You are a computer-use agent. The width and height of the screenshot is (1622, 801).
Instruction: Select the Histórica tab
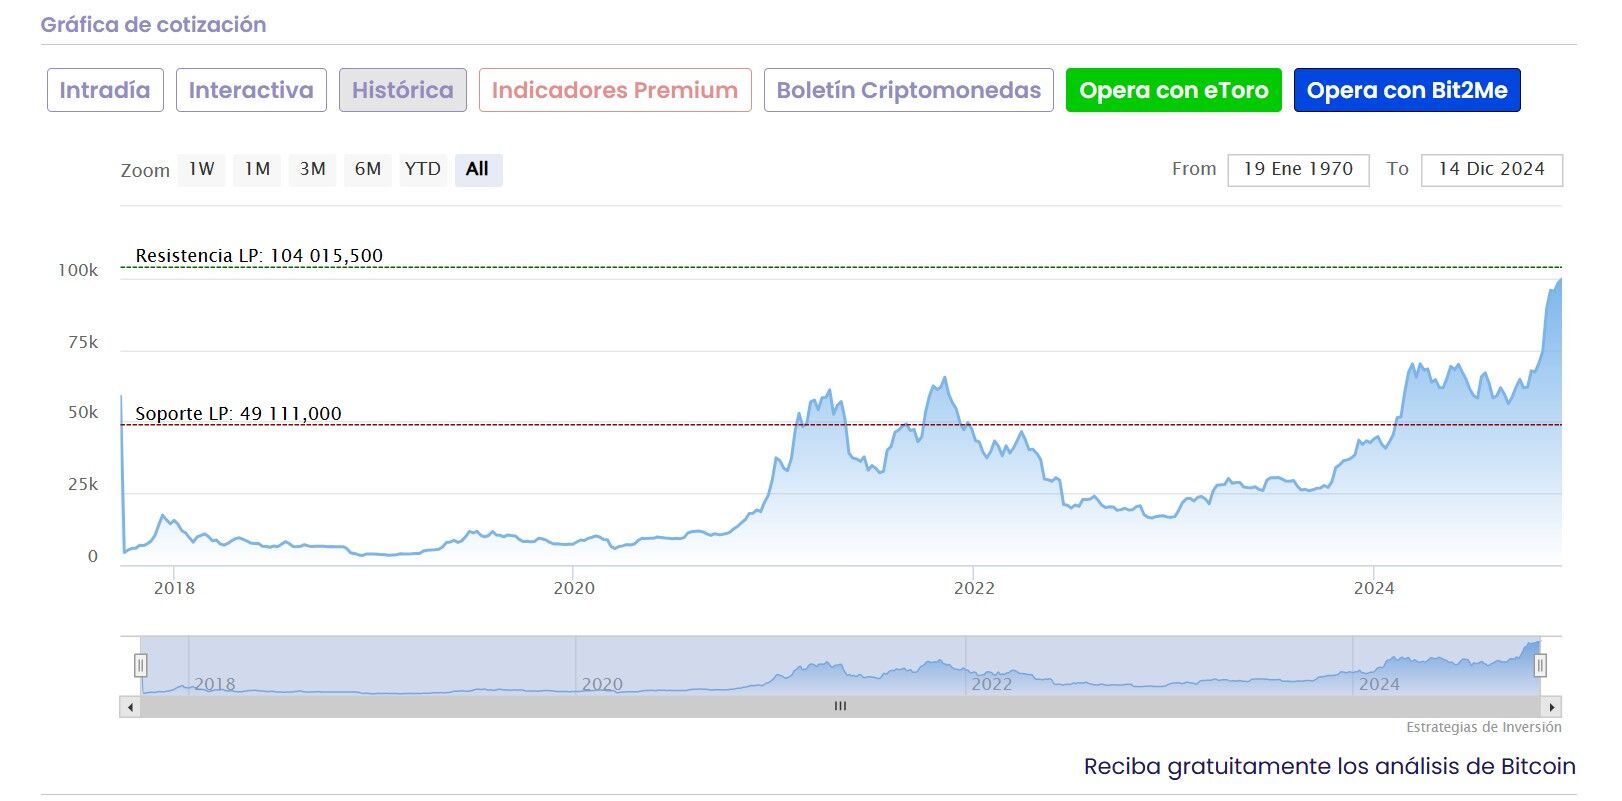tap(402, 90)
